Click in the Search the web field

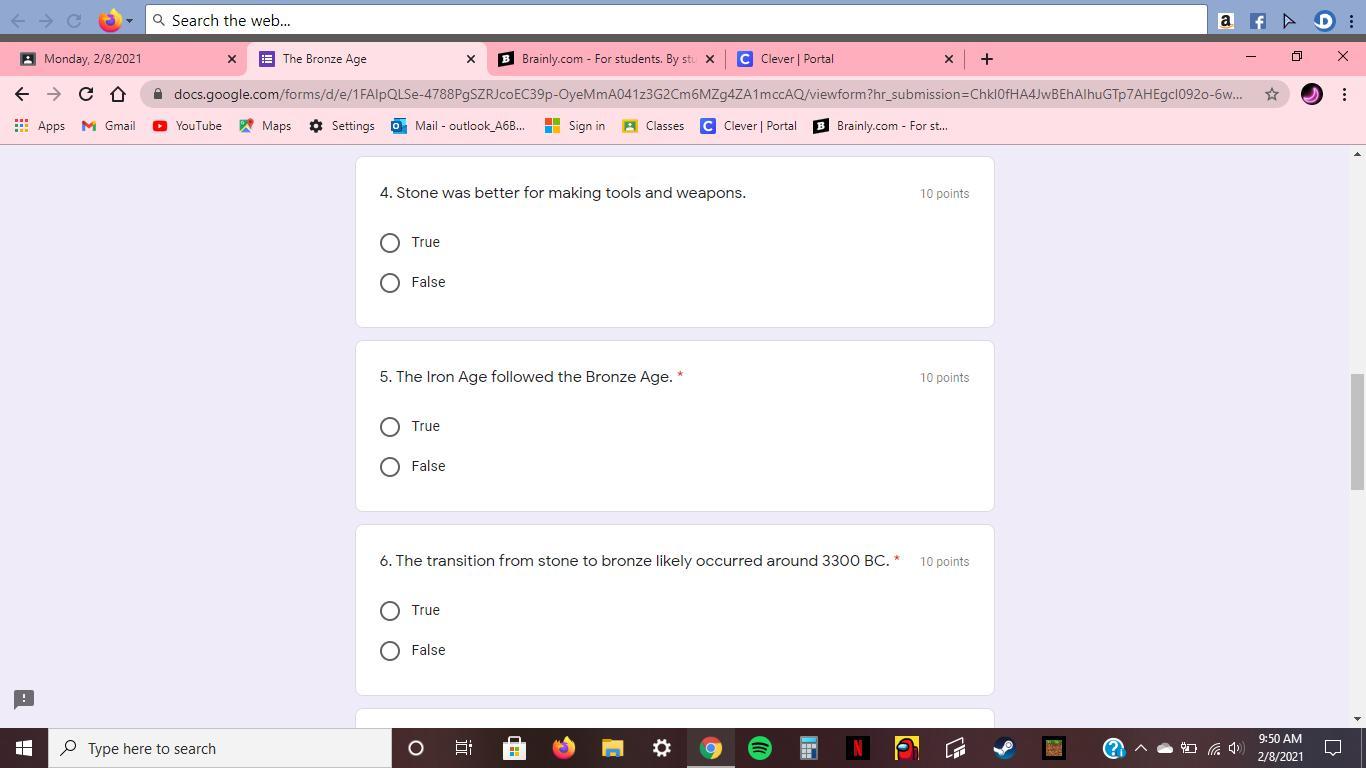(x=676, y=20)
